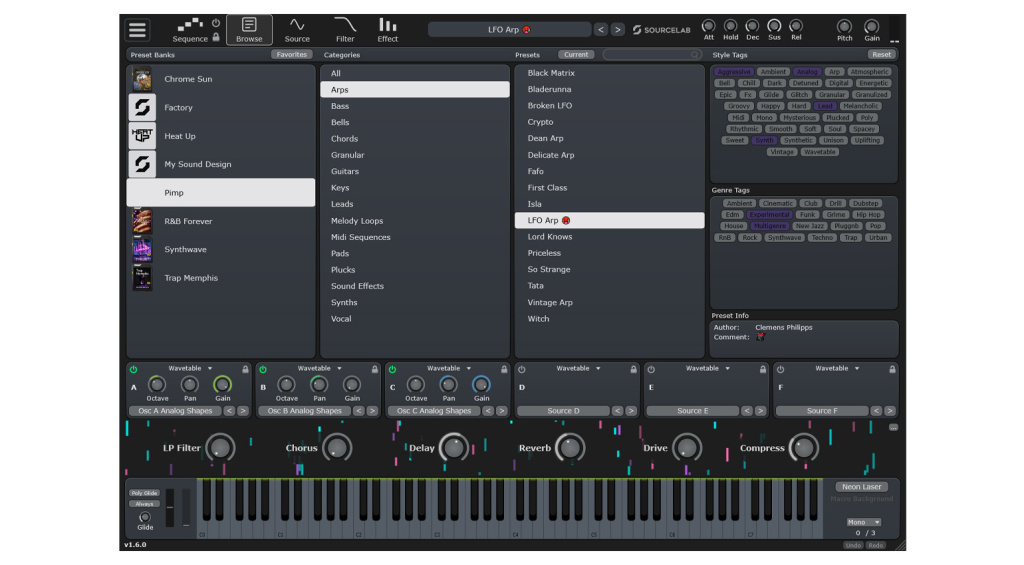Viewport: 1024px width, 565px height.
Task: Choose the Bass category
Action: click(x=415, y=106)
